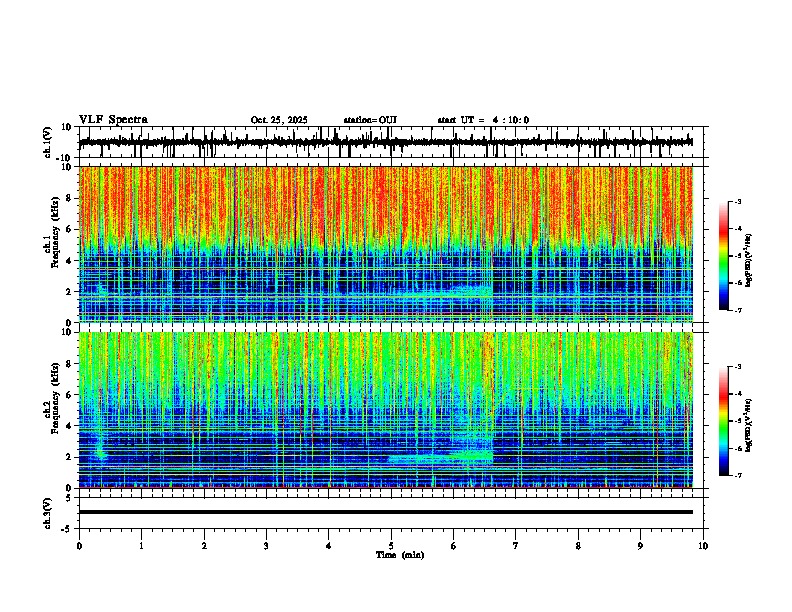Image resolution: width=792 pixels, height=612 pixels.
Task: Click the ch.1 "Frequency (kHz)" axis label
Action: 55,232
